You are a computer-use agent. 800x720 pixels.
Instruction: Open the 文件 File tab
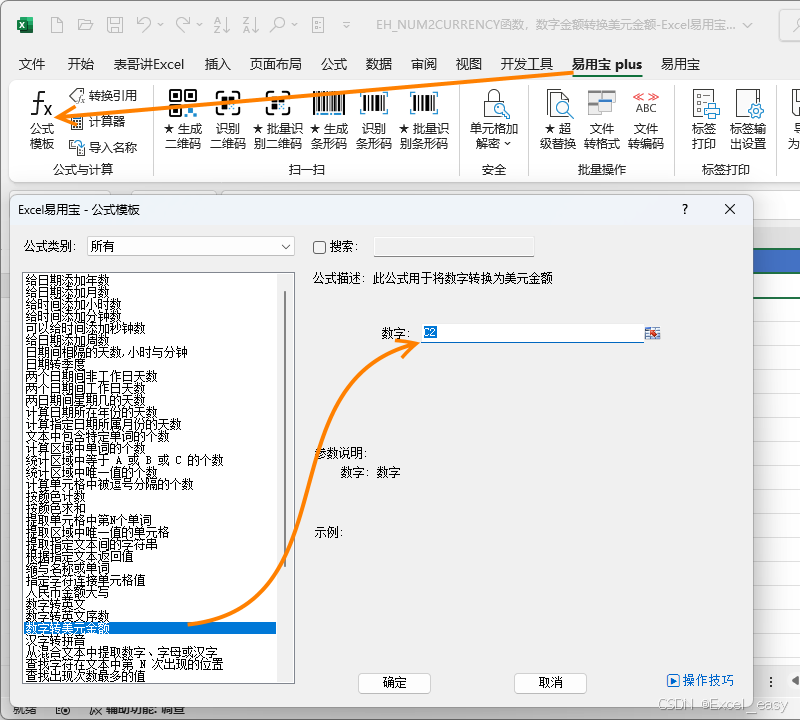[32, 64]
